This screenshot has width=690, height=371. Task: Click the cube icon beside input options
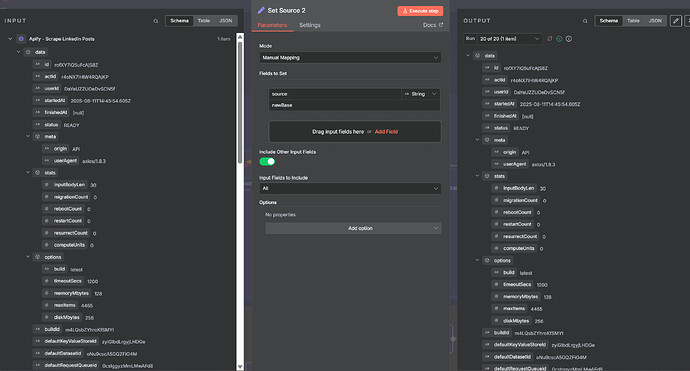click(x=37, y=257)
